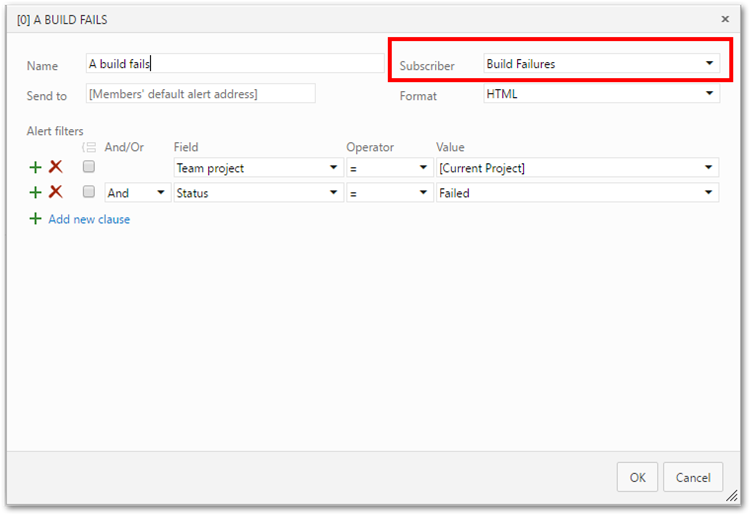Click the green plus beside Add new clause
This screenshot has height=515, width=750.
pos(35,219)
